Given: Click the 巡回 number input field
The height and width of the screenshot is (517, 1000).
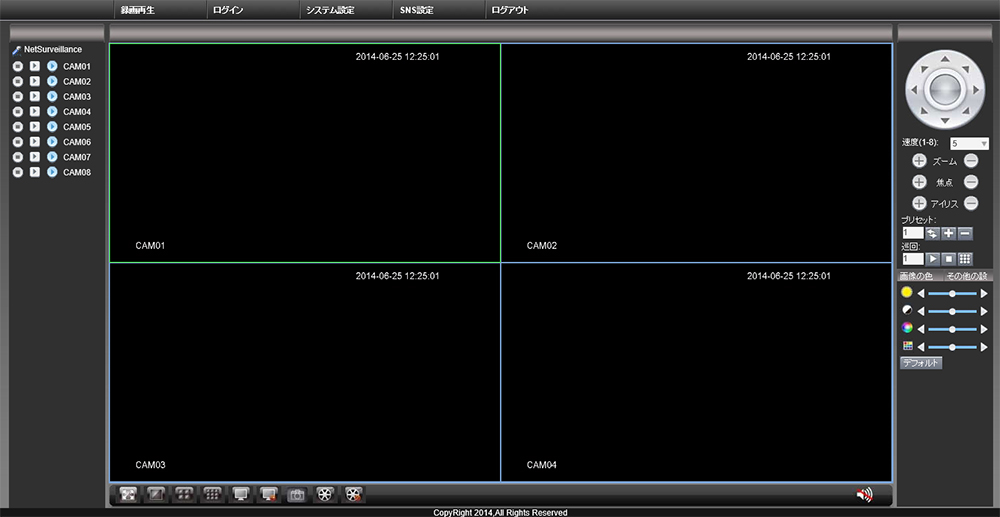Looking at the screenshot, I should point(913,259).
